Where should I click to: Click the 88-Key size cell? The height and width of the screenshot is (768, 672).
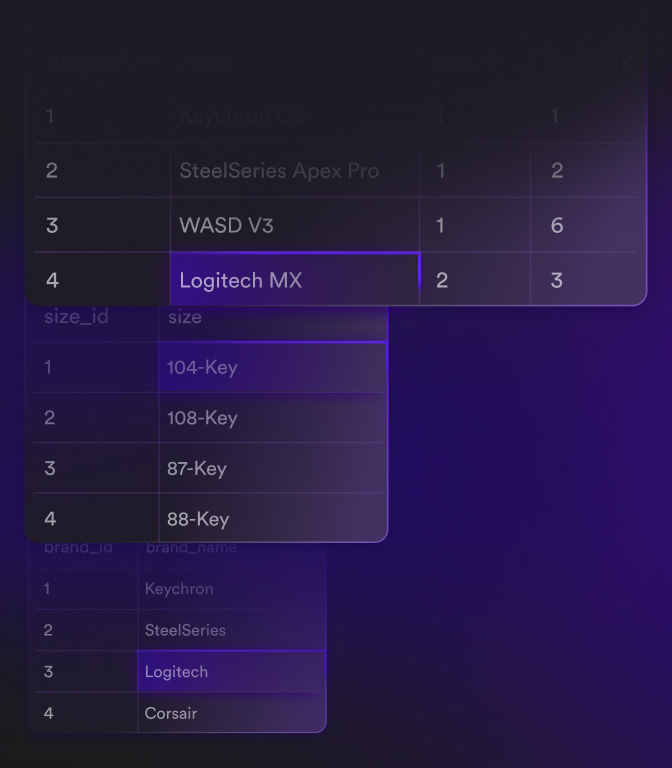point(272,518)
